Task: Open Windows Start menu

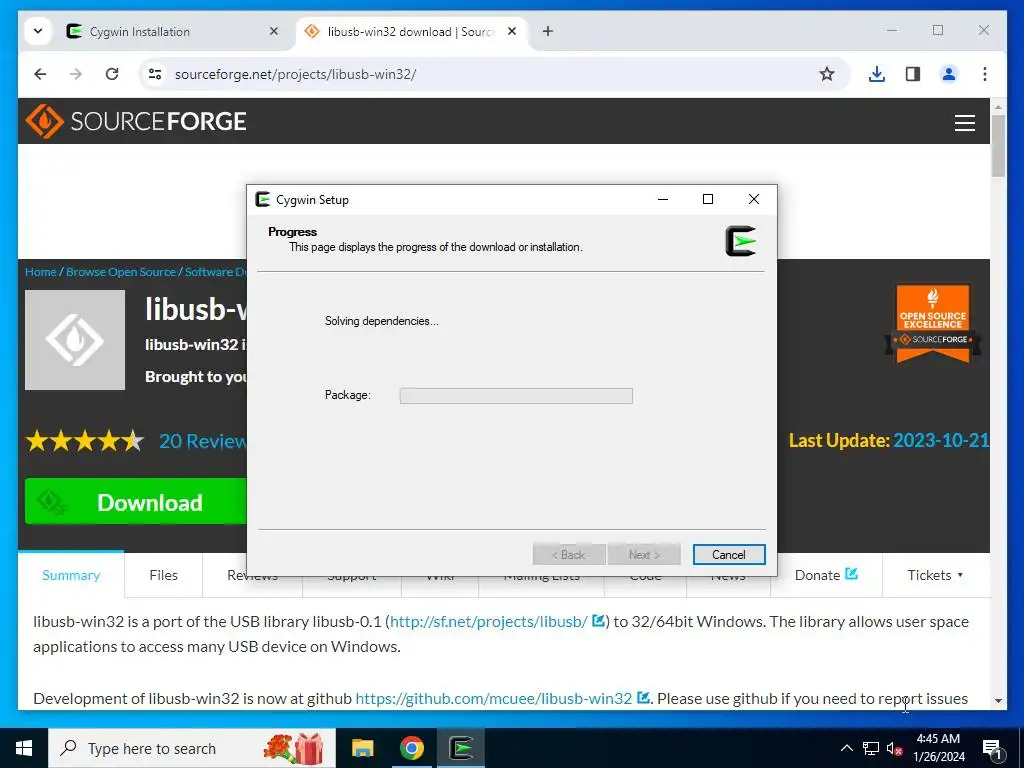Action: [x=24, y=748]
